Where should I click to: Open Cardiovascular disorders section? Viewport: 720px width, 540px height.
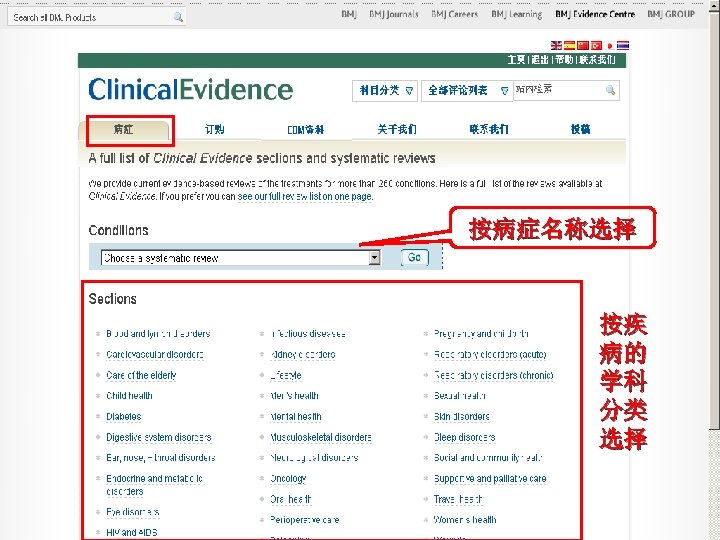[x=155, y=354]
